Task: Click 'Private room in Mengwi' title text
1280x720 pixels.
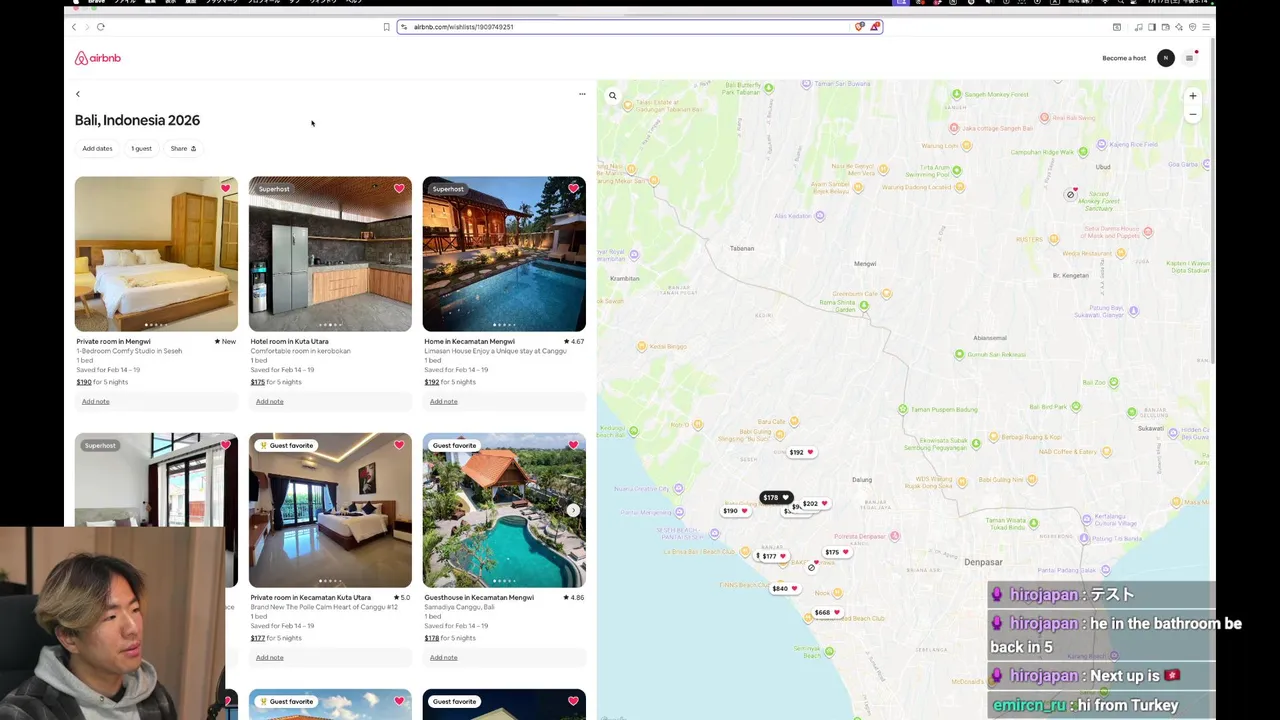Action: tap(113, 341)
